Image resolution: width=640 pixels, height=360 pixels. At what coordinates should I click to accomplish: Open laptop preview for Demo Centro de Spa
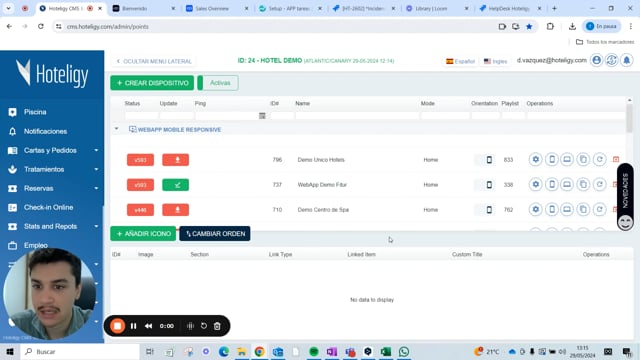click(x=567, y=209)
